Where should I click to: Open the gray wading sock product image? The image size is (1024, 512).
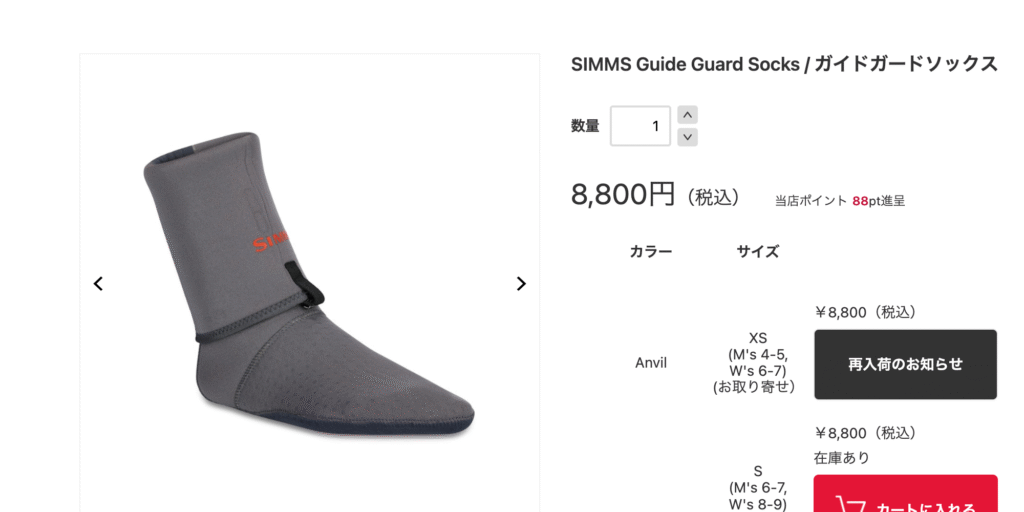click(309, 283)
